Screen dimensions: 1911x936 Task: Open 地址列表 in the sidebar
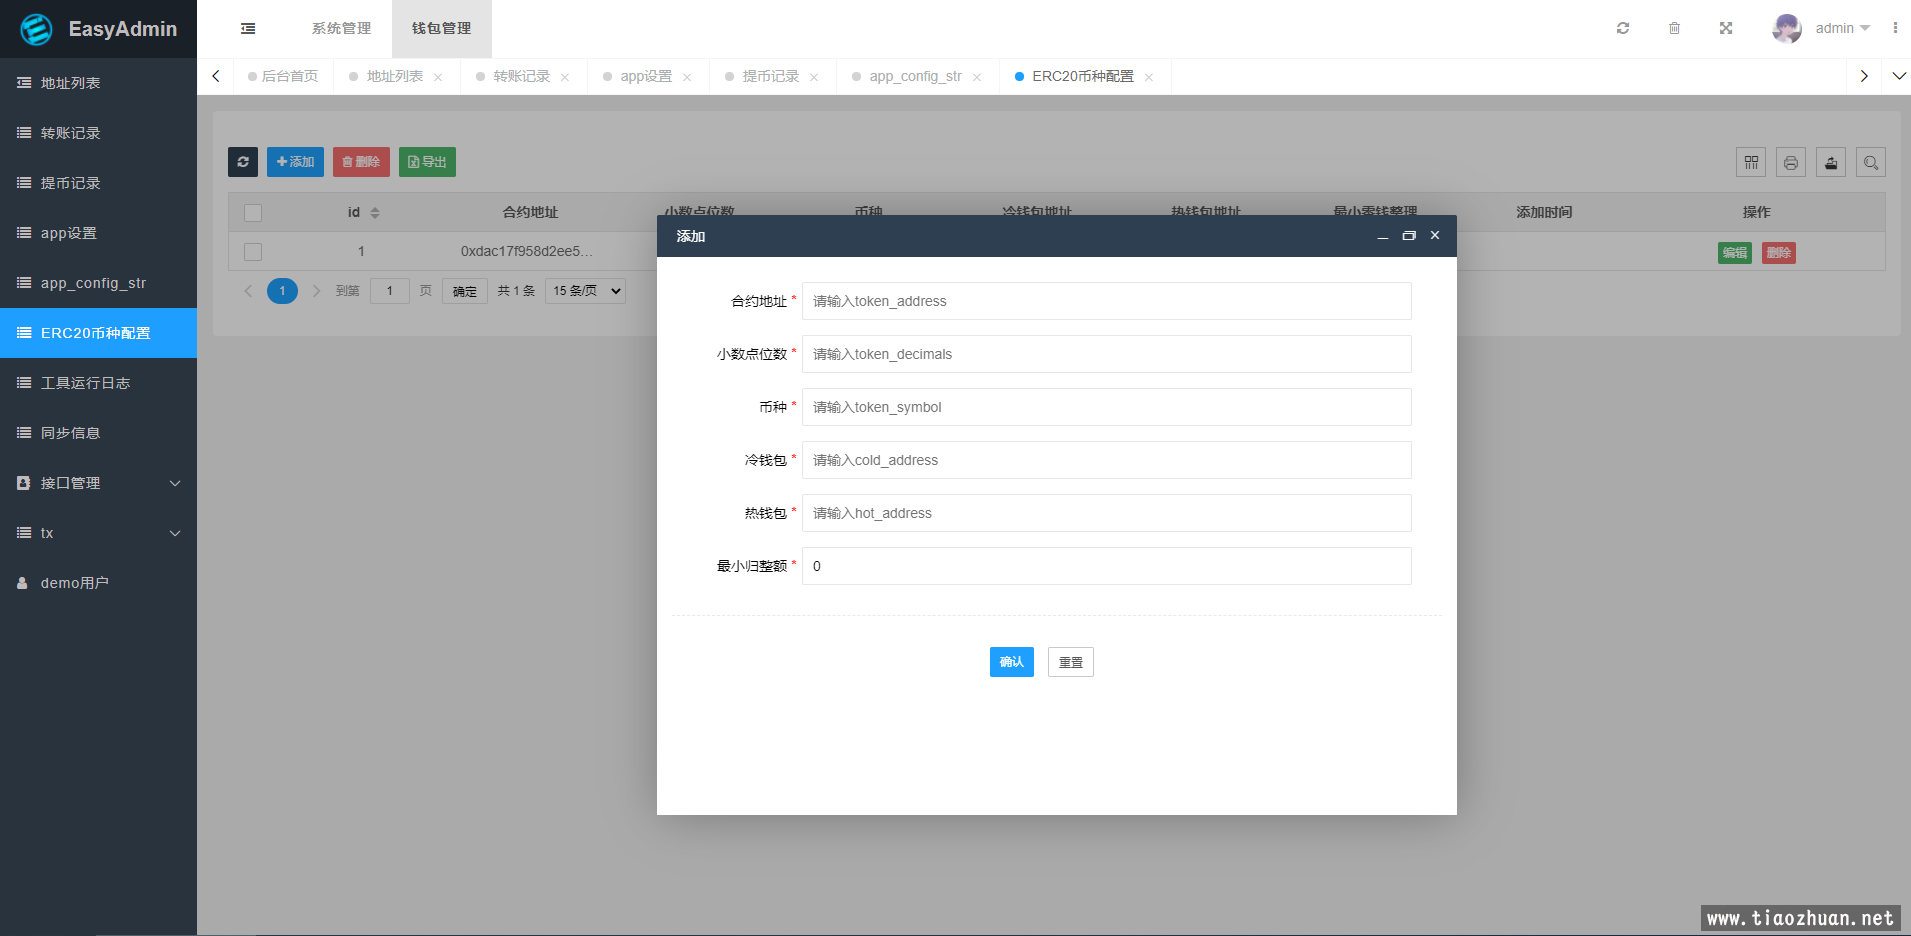click(x=98, y=83)
